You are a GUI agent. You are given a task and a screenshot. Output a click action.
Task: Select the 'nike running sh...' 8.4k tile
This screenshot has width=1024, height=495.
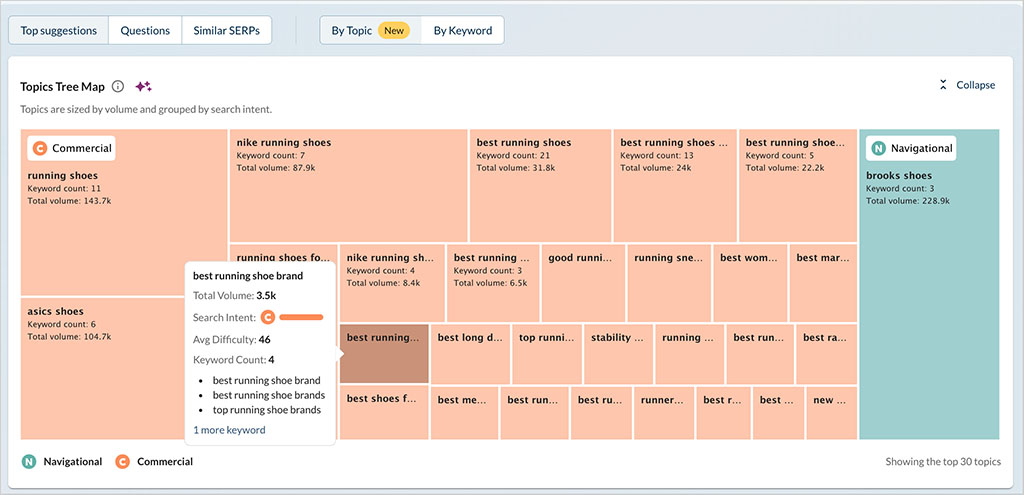coord(392,283)
